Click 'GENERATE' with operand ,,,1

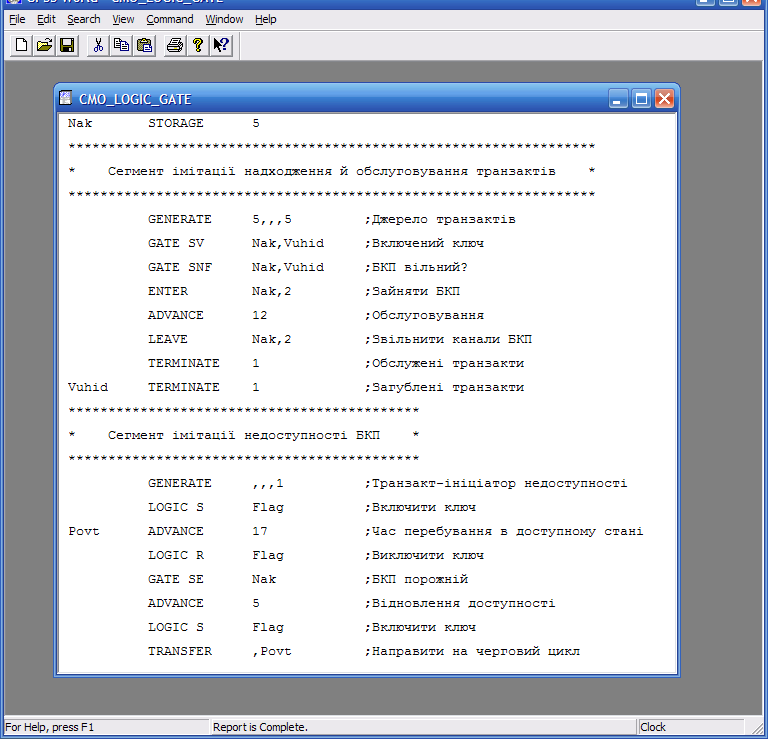pyautogui.click(x=179, y=483)
